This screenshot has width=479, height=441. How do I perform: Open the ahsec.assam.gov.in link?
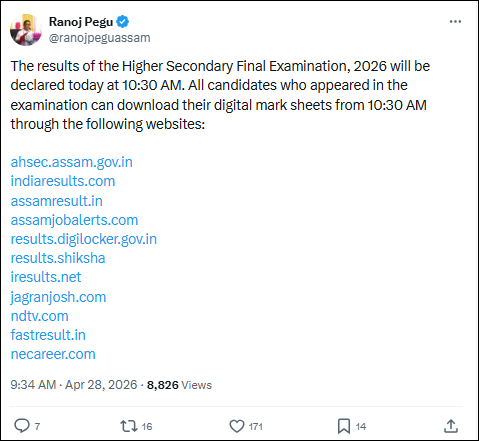pyautogui.click(x=72, y=162)
